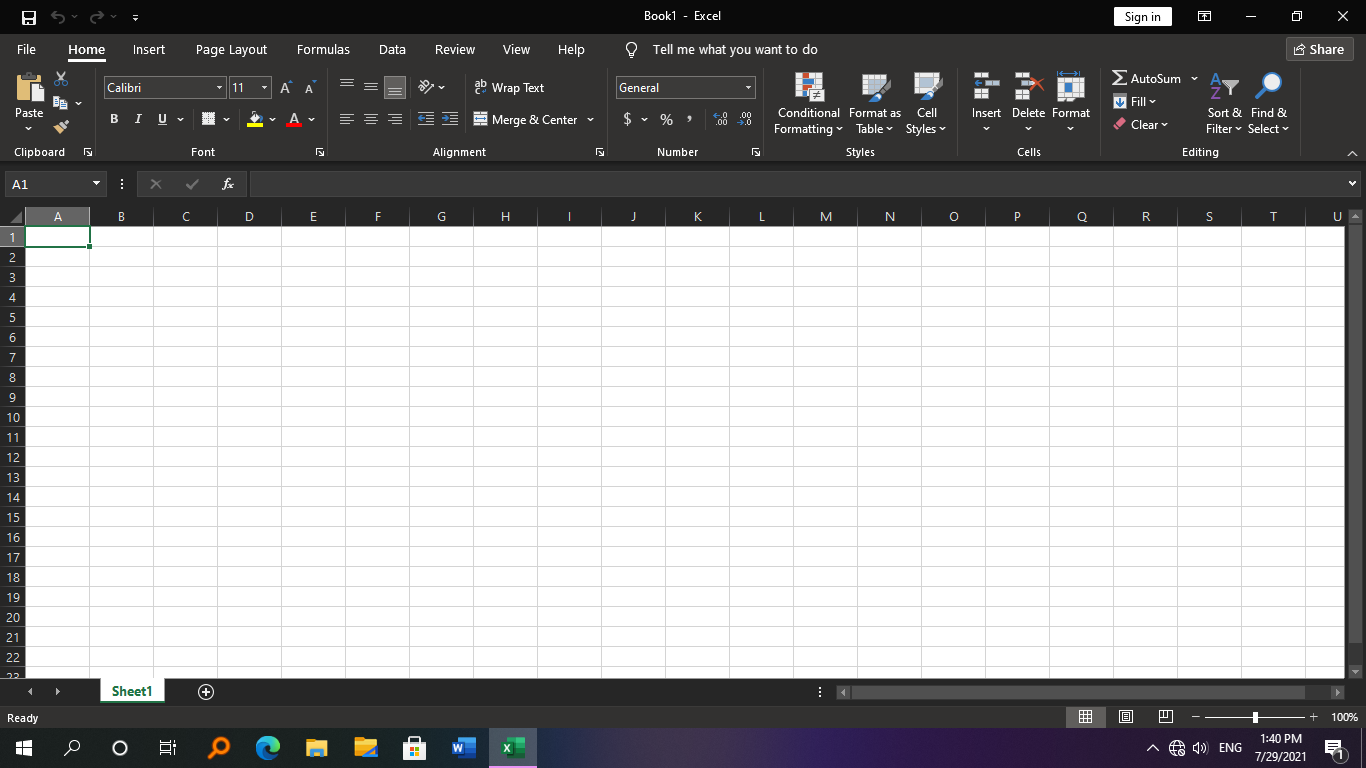Collapse the ribbon with chevron
The height and width of the screenshot is (768, 1366).
point(1353,153)
